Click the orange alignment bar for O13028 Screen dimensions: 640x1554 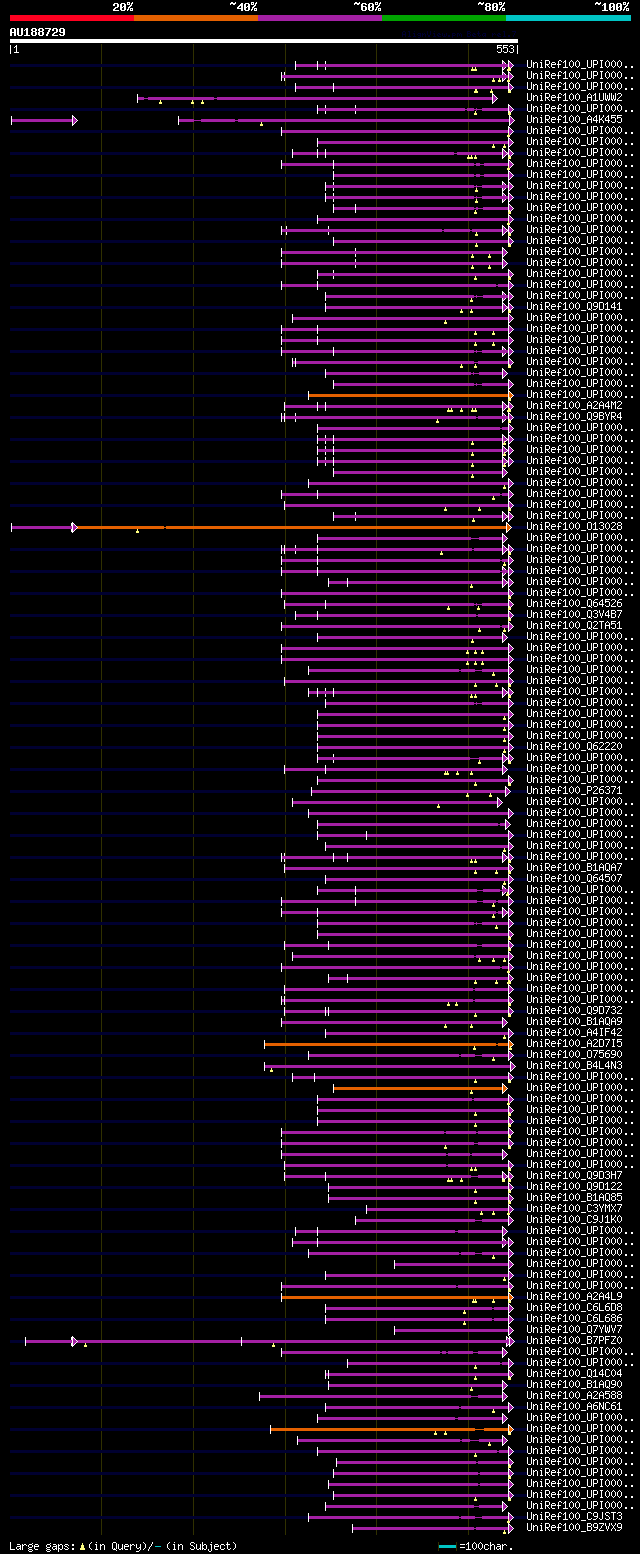click(x=292, y=527)
